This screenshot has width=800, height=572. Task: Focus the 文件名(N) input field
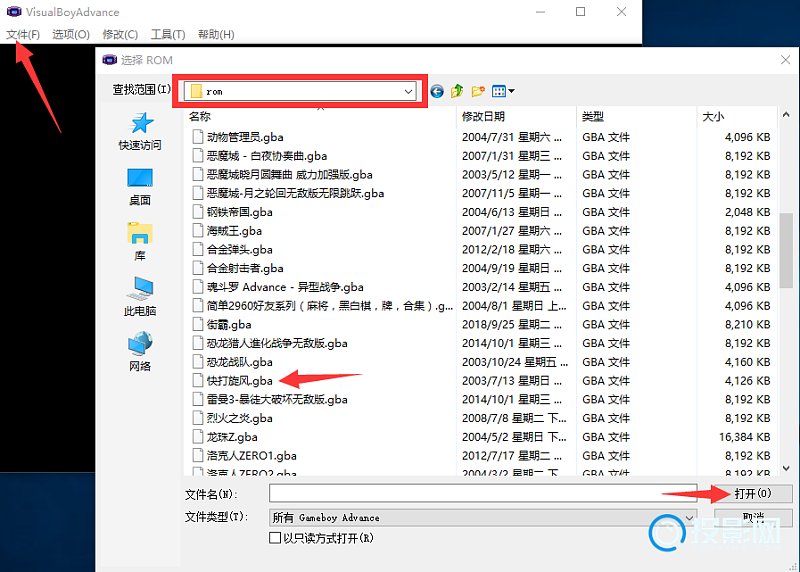tap(483, 493)
